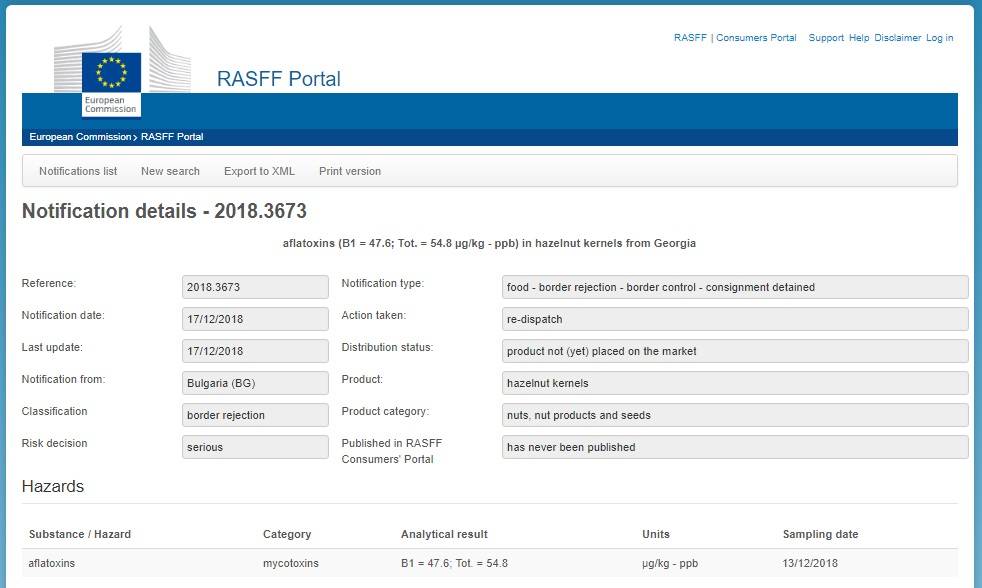
Task: Click the Product category: label
Action: (x=385, y=411)
